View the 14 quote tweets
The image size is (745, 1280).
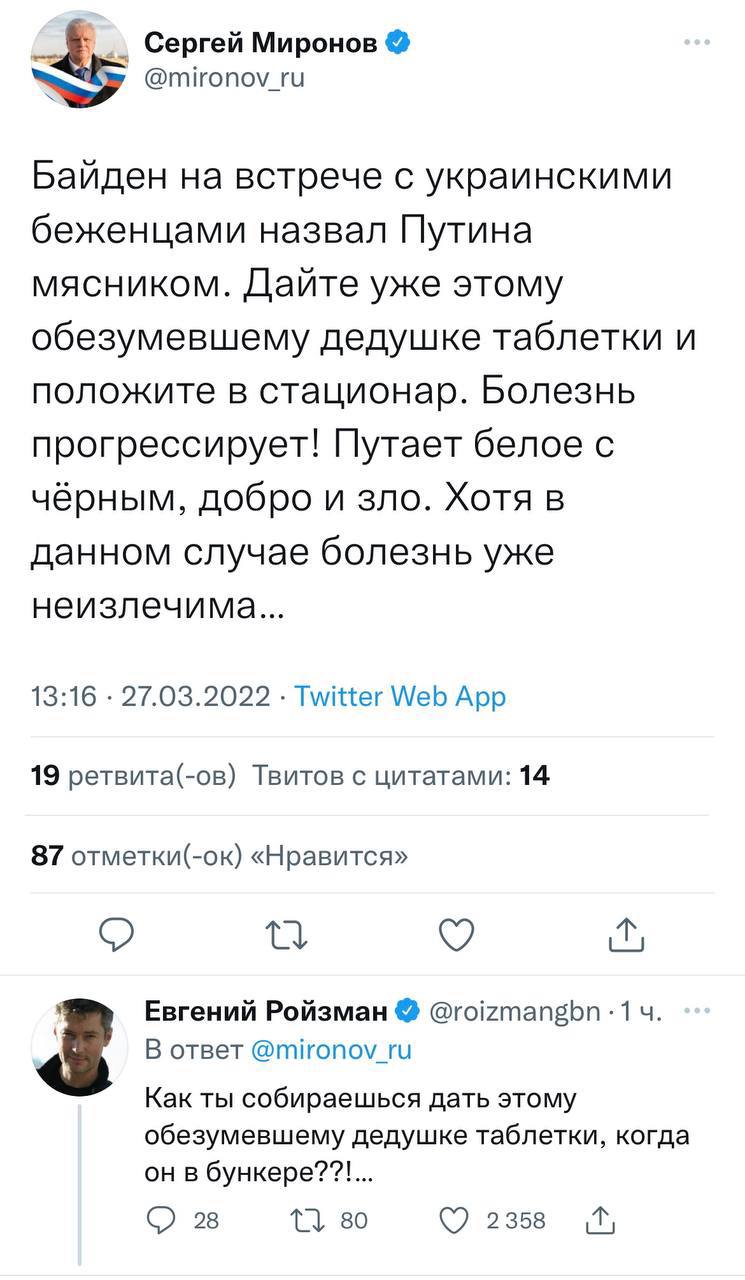400,775
